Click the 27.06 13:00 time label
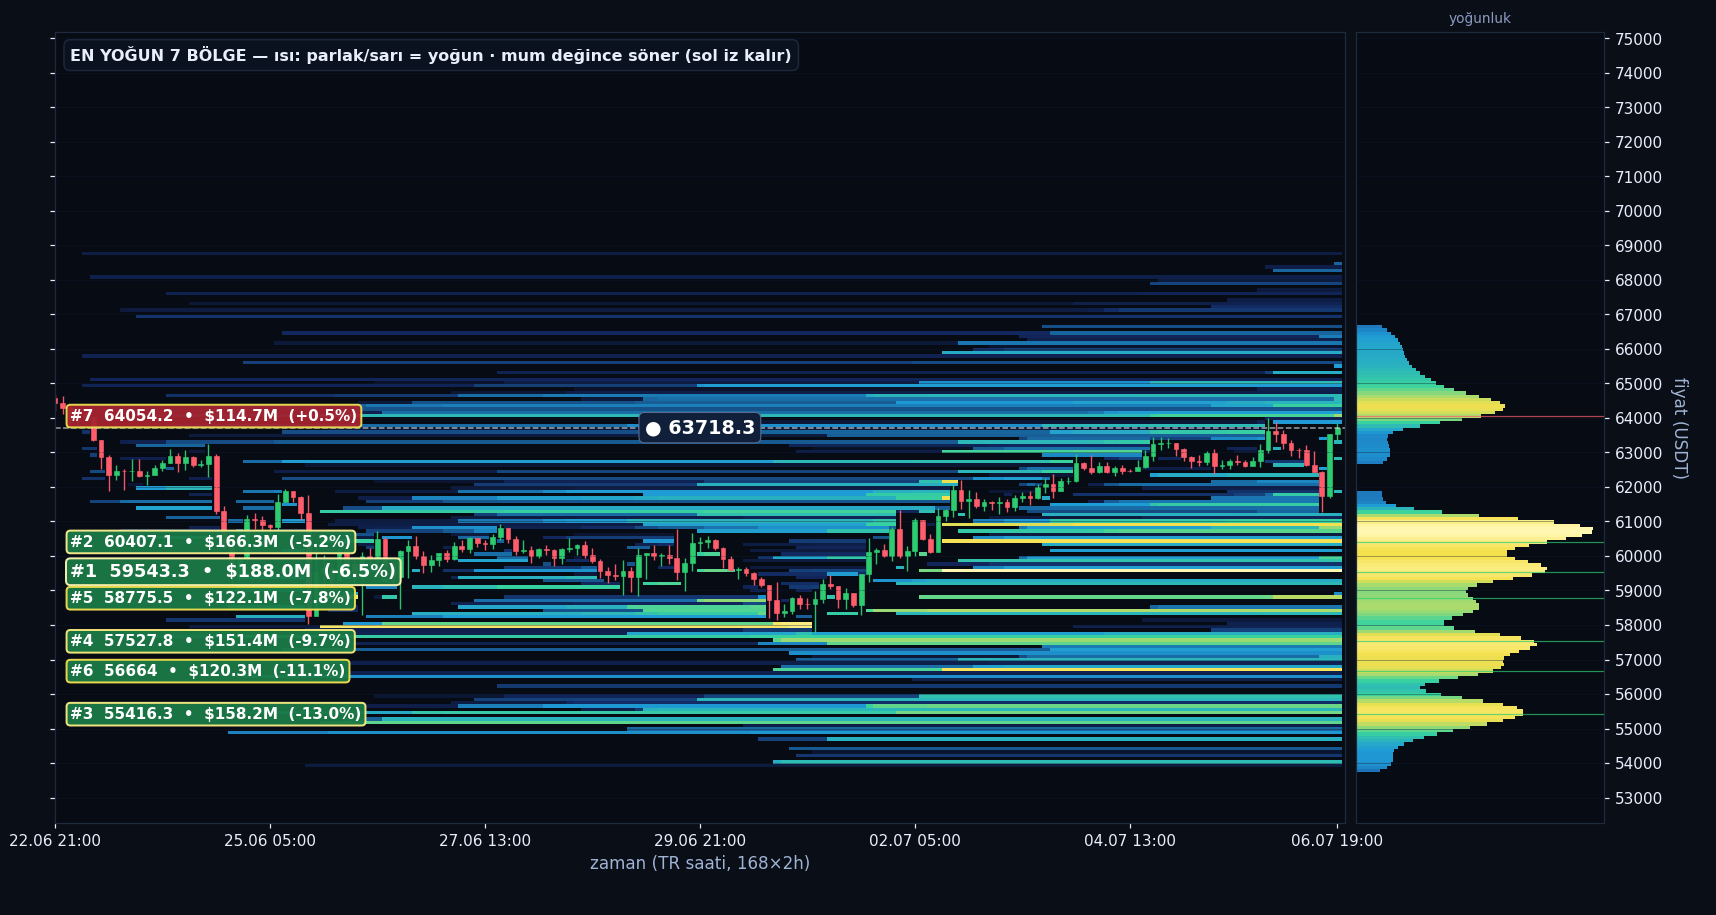Image resolution: width=1716 pixels, height=915 pixels. [485, 841]
